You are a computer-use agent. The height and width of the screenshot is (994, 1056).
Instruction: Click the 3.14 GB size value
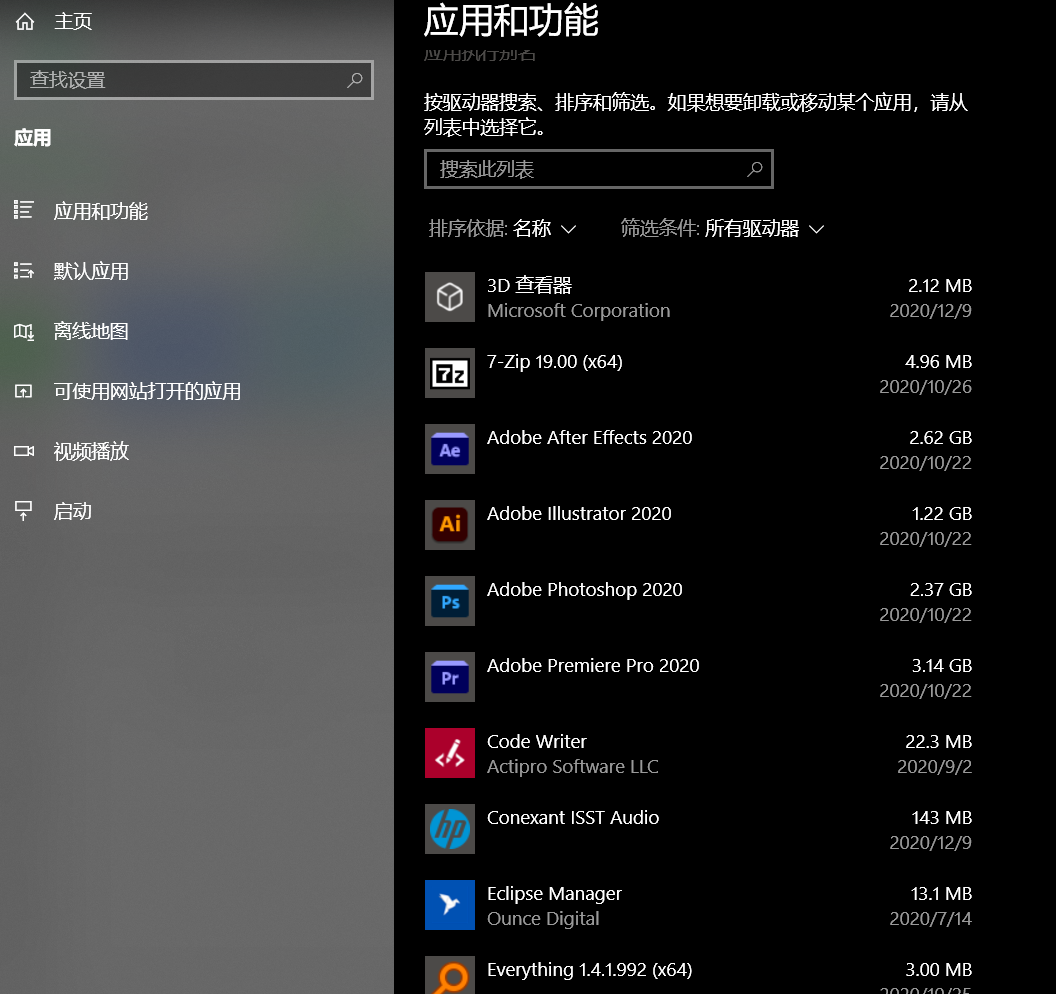(x=942, y=665)
